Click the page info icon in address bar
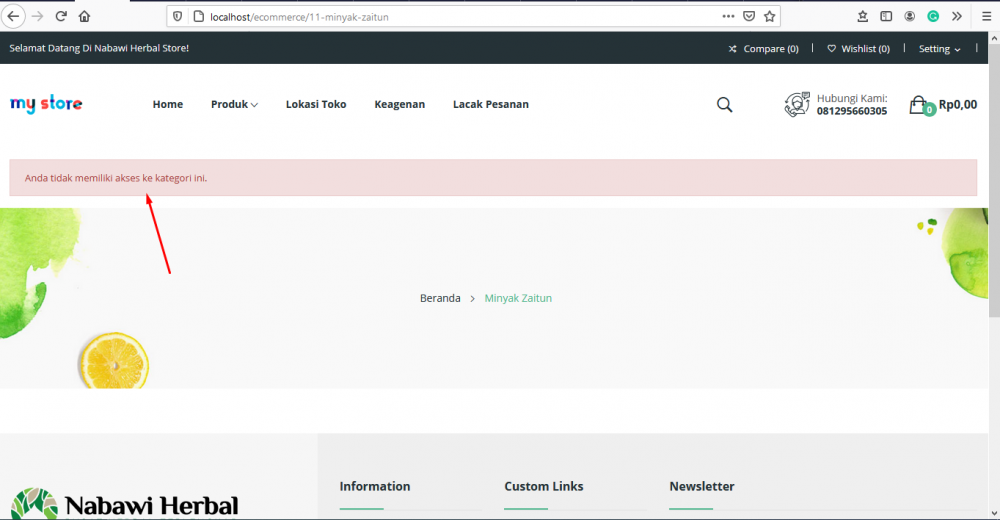 tap(198, 17)
